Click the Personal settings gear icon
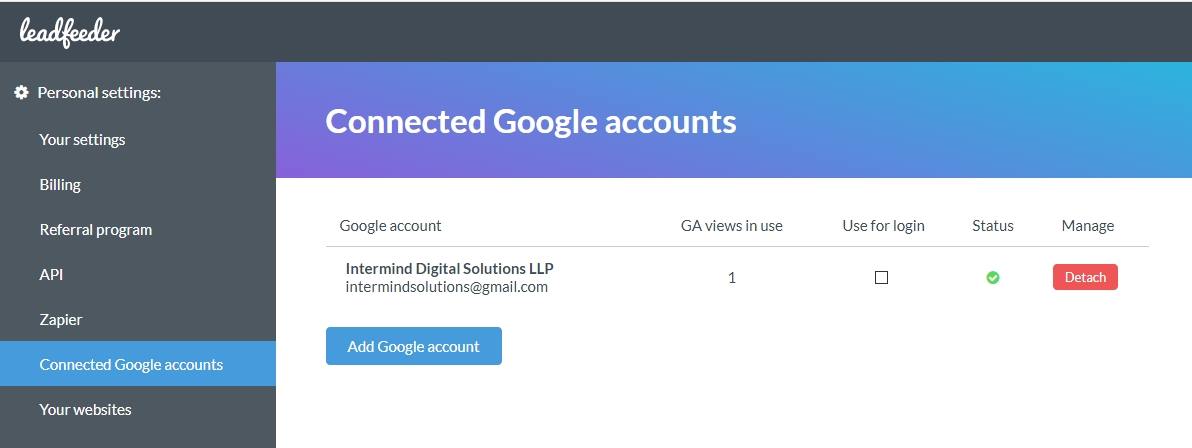1192x448 pixels. (22, 93)
